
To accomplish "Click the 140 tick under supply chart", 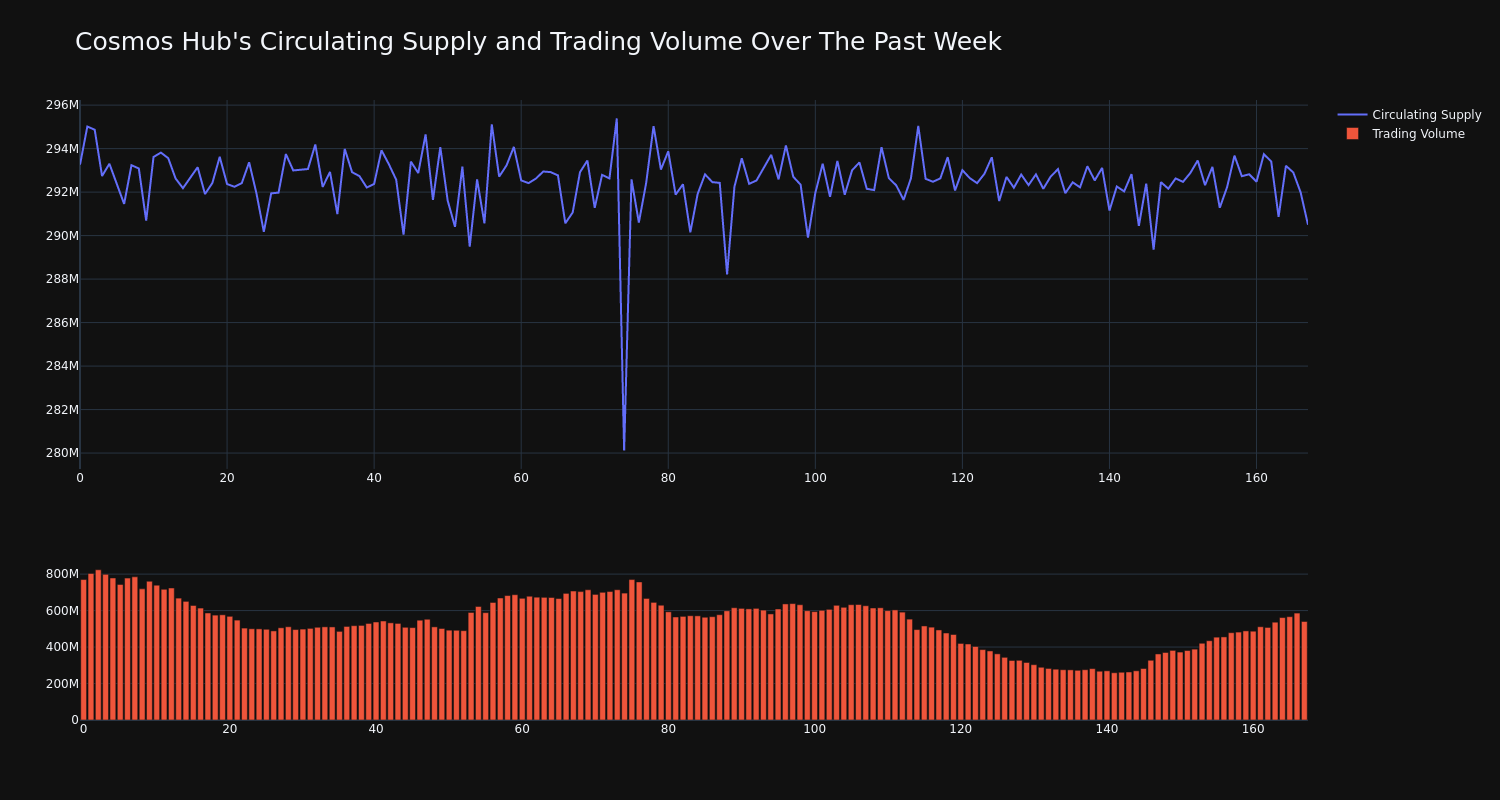I will click(1109, 478).
